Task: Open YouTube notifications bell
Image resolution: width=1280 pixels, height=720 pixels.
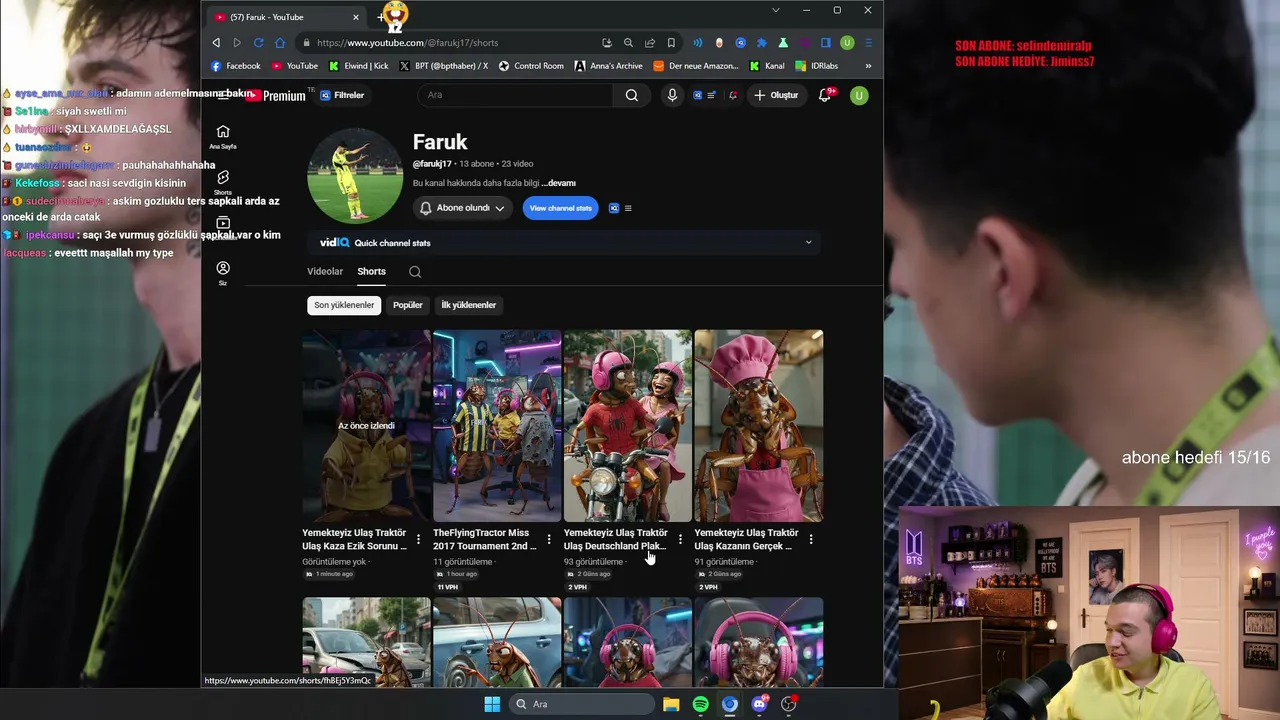Action: pyautogui.click(x=825, y=95)
